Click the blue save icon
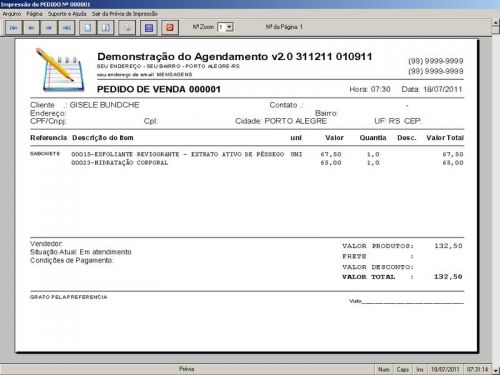 click(149, 28)
